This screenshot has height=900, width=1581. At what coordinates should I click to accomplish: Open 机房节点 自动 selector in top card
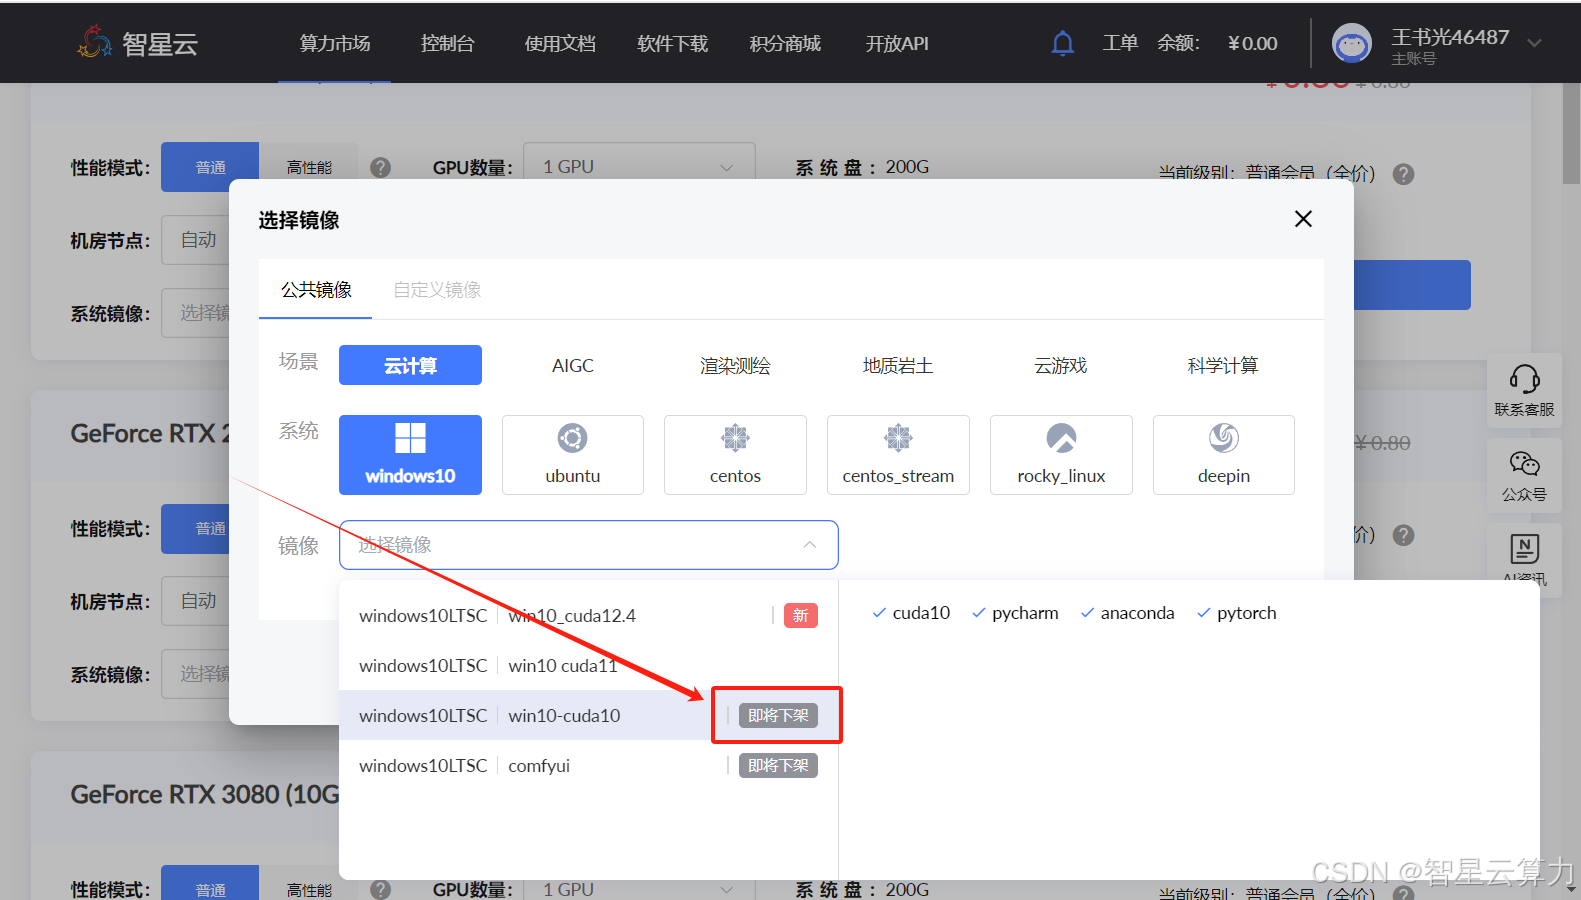pyautogui.click(x=196, y=240)
